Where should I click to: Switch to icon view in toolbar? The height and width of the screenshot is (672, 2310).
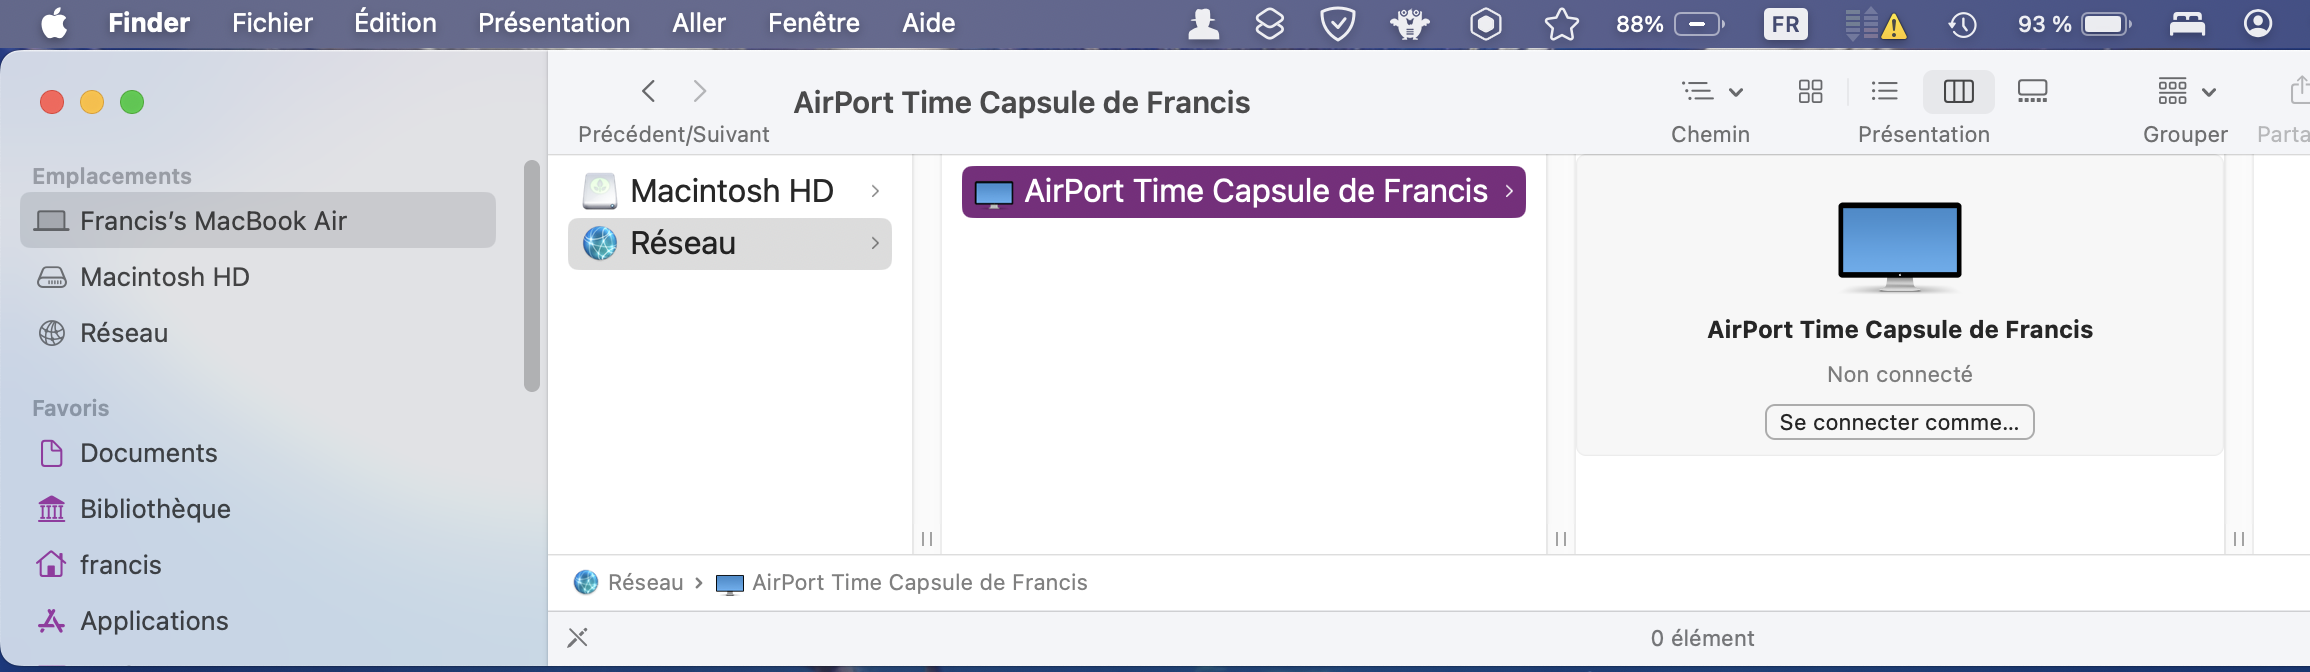[x=1810, y=92]
